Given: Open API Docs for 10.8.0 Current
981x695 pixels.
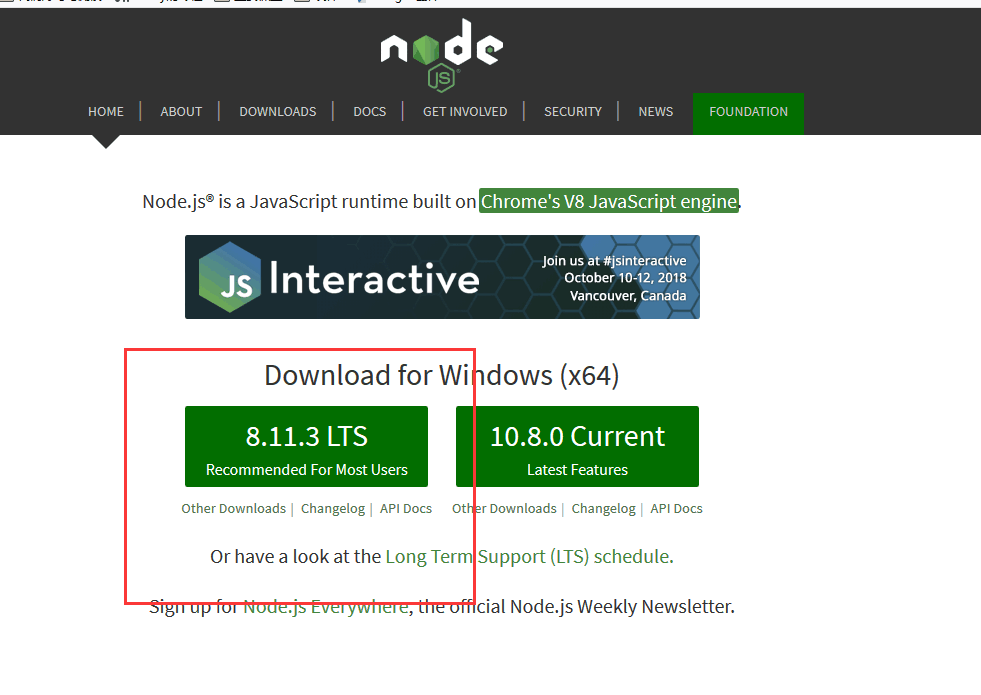Looking at the screenshot, I should pos(676,509).
